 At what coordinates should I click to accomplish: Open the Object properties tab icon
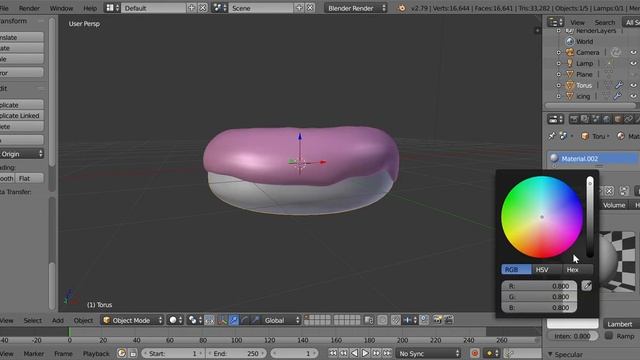click(618, 119)
